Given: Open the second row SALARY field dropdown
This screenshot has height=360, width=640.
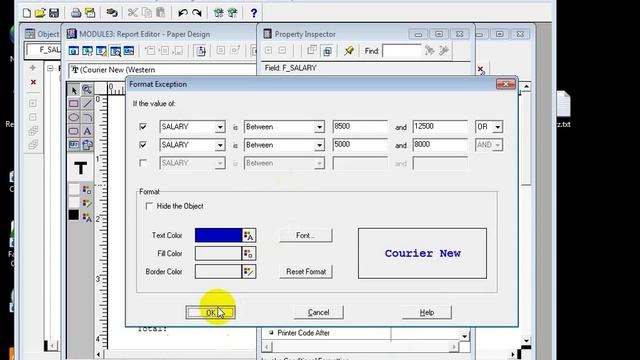Looking at the screenshot, I should click(x=220, y=145).
